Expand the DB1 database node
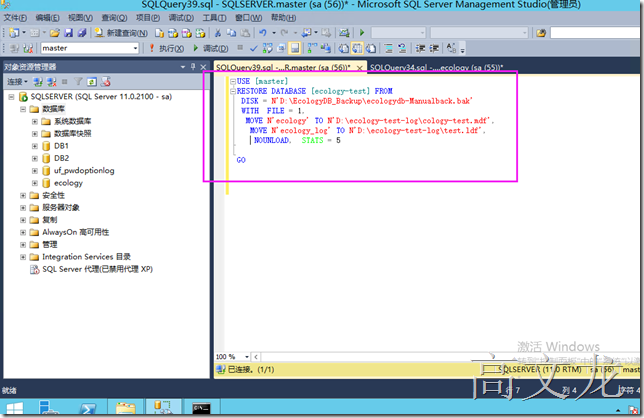Image resolution: width=644 pixels, height=418 pixels. [35, 146]
